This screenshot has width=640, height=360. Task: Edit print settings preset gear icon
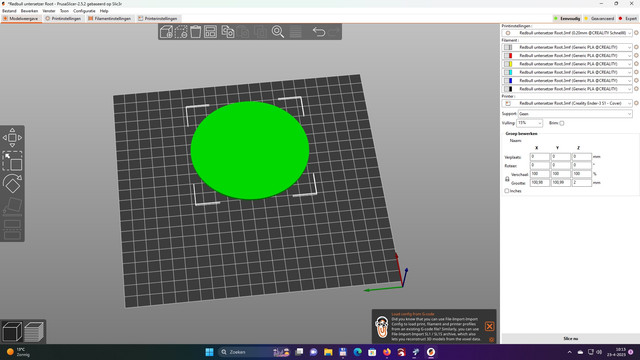(x=636, y=33)
